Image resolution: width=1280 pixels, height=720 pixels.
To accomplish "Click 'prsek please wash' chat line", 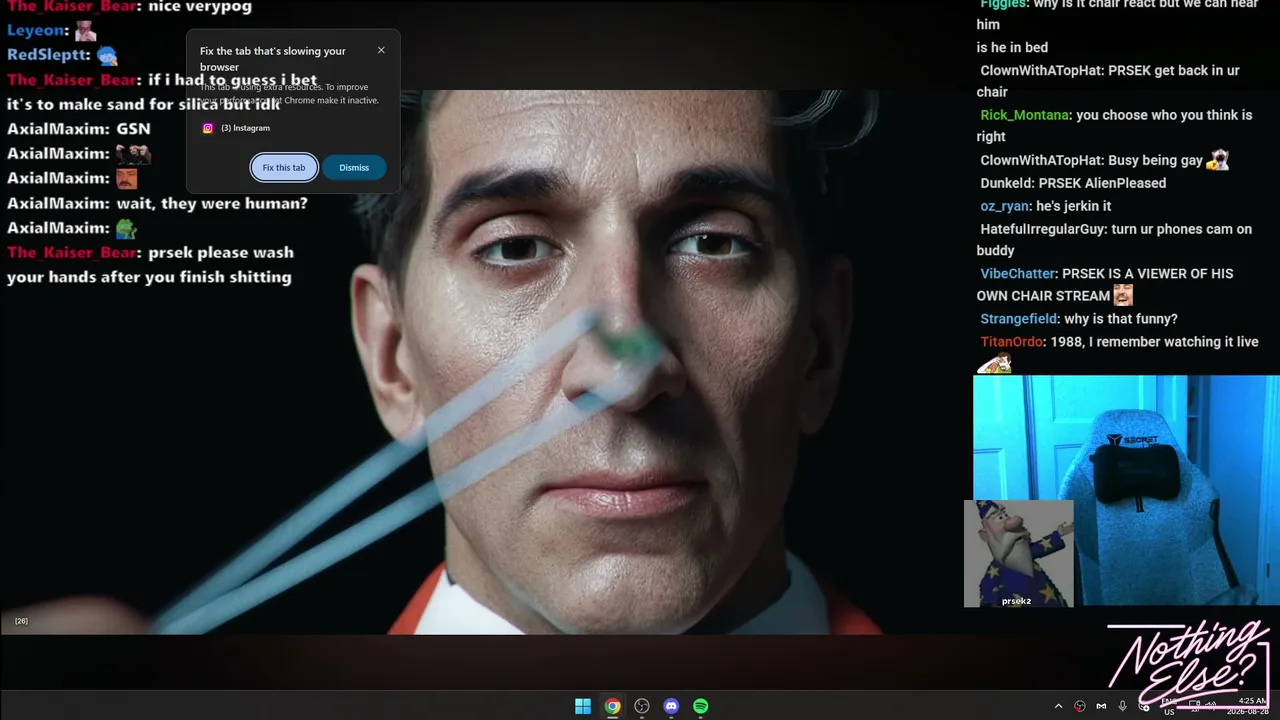I will coord(221,253).
